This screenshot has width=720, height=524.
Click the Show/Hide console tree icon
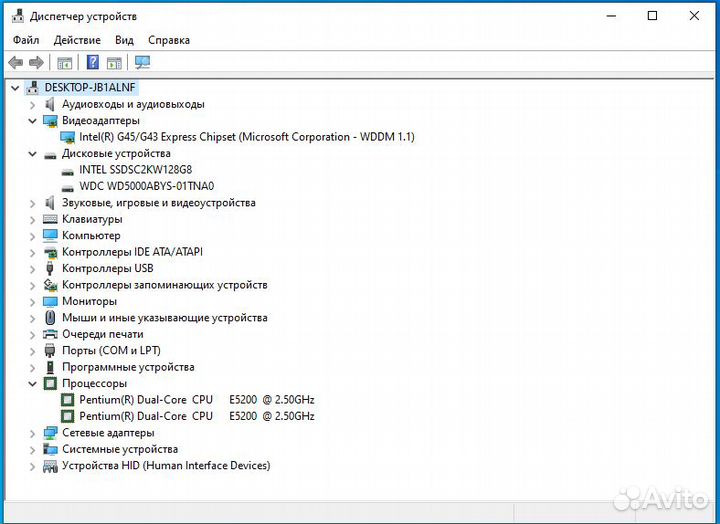pos(65,63)
